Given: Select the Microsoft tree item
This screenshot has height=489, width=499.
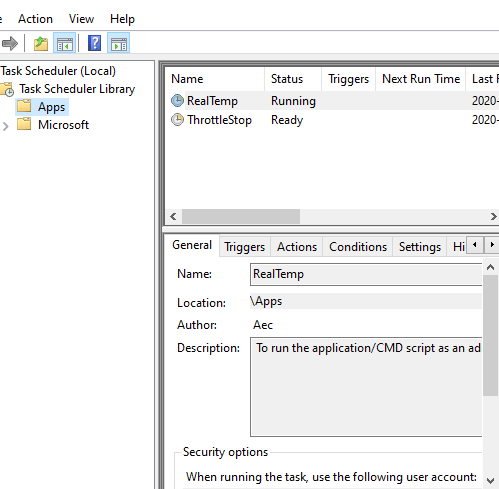Looking at the screenshot, I should pyautogui.click(x=63, y=125).
